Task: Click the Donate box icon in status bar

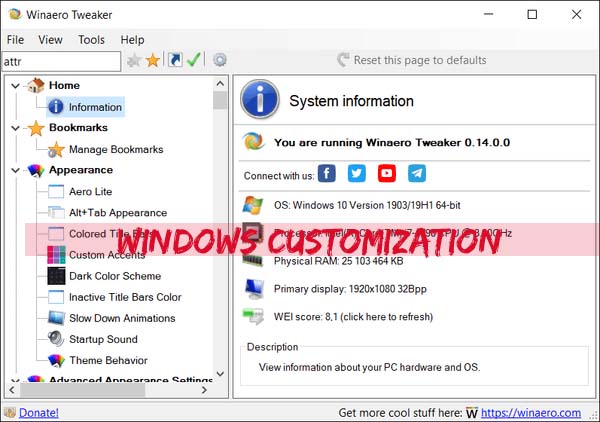Action: pos(10,412)
